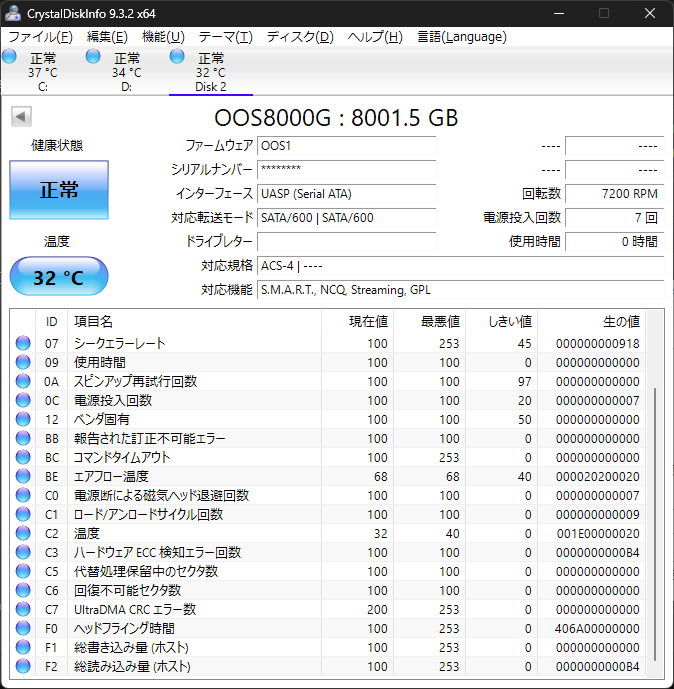This screenshot has height=689, width=674.
Task: Switch to the 32 °C Disk 2 tab
Action: click(210, 72)
